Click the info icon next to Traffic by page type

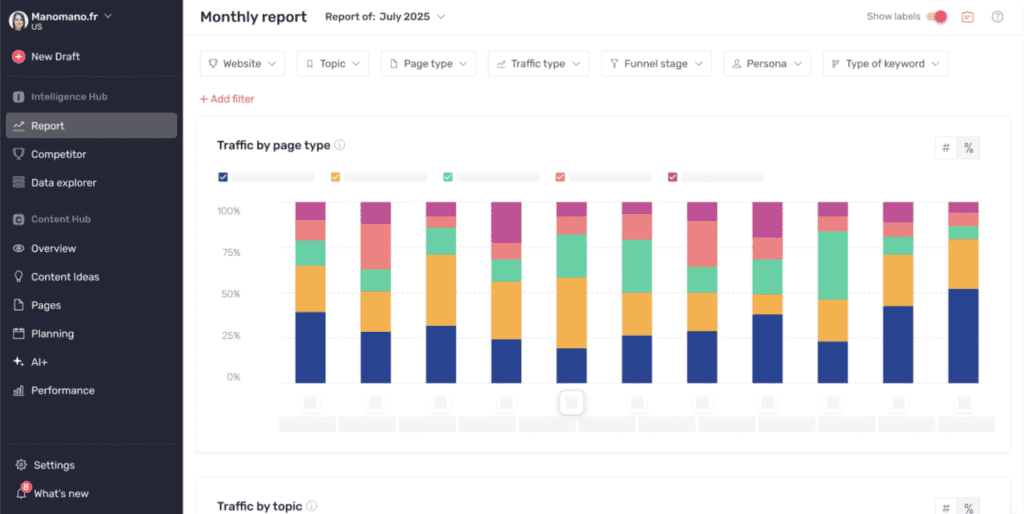340,145
